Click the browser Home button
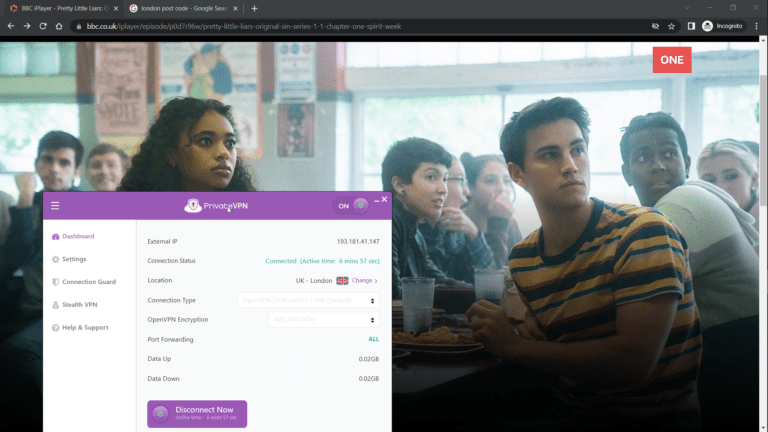This screenshot has width=768, height=432. click(59, 26)
